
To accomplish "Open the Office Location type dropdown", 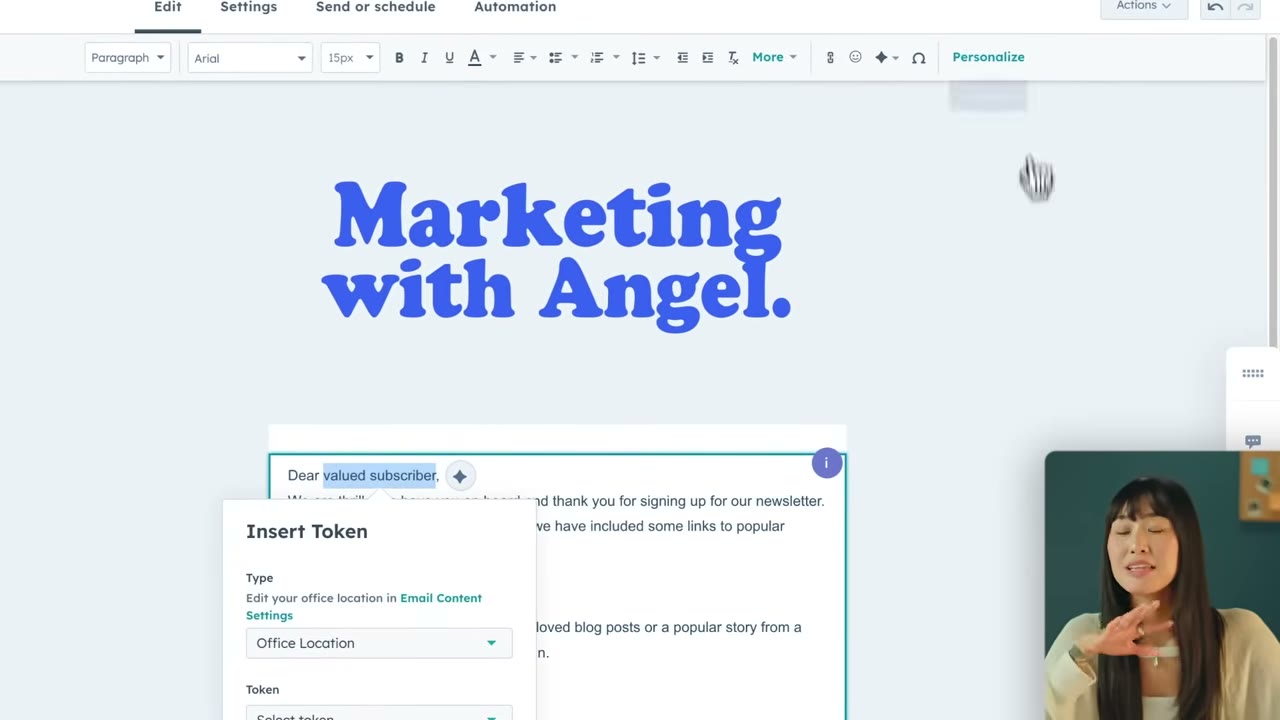I will [x=379, y=643].
